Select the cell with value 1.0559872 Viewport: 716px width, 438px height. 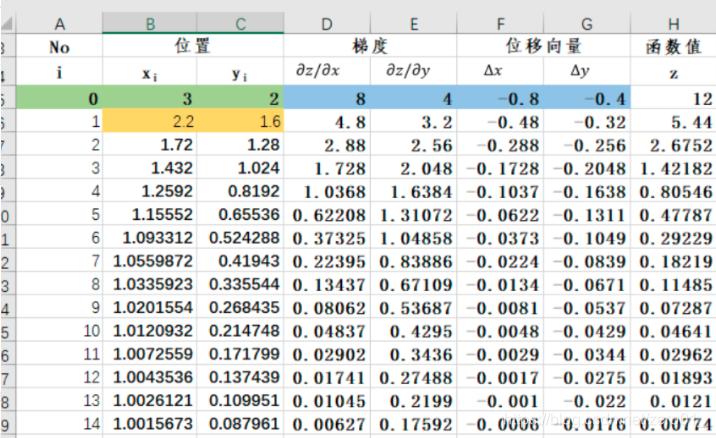click(149, 261)
